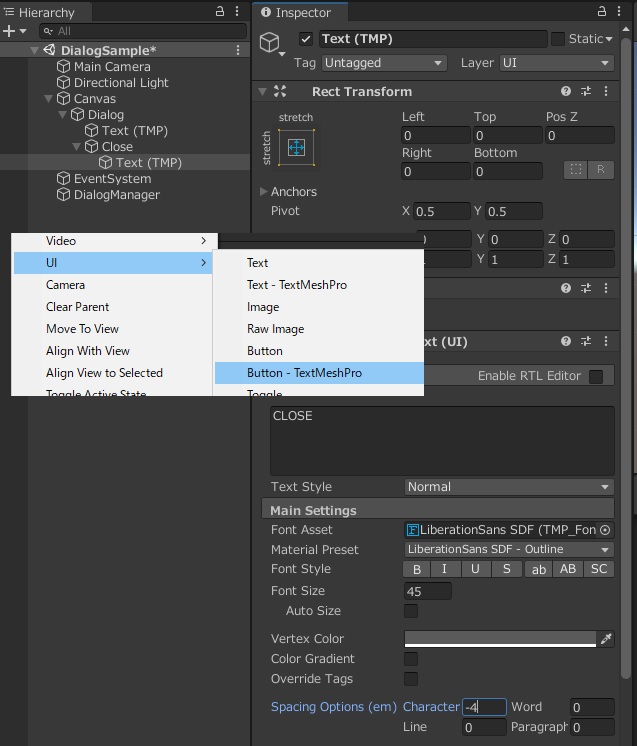Collapse the DialogSample scene tree
This screenshot has height=746, width=637.
(34, 50)
